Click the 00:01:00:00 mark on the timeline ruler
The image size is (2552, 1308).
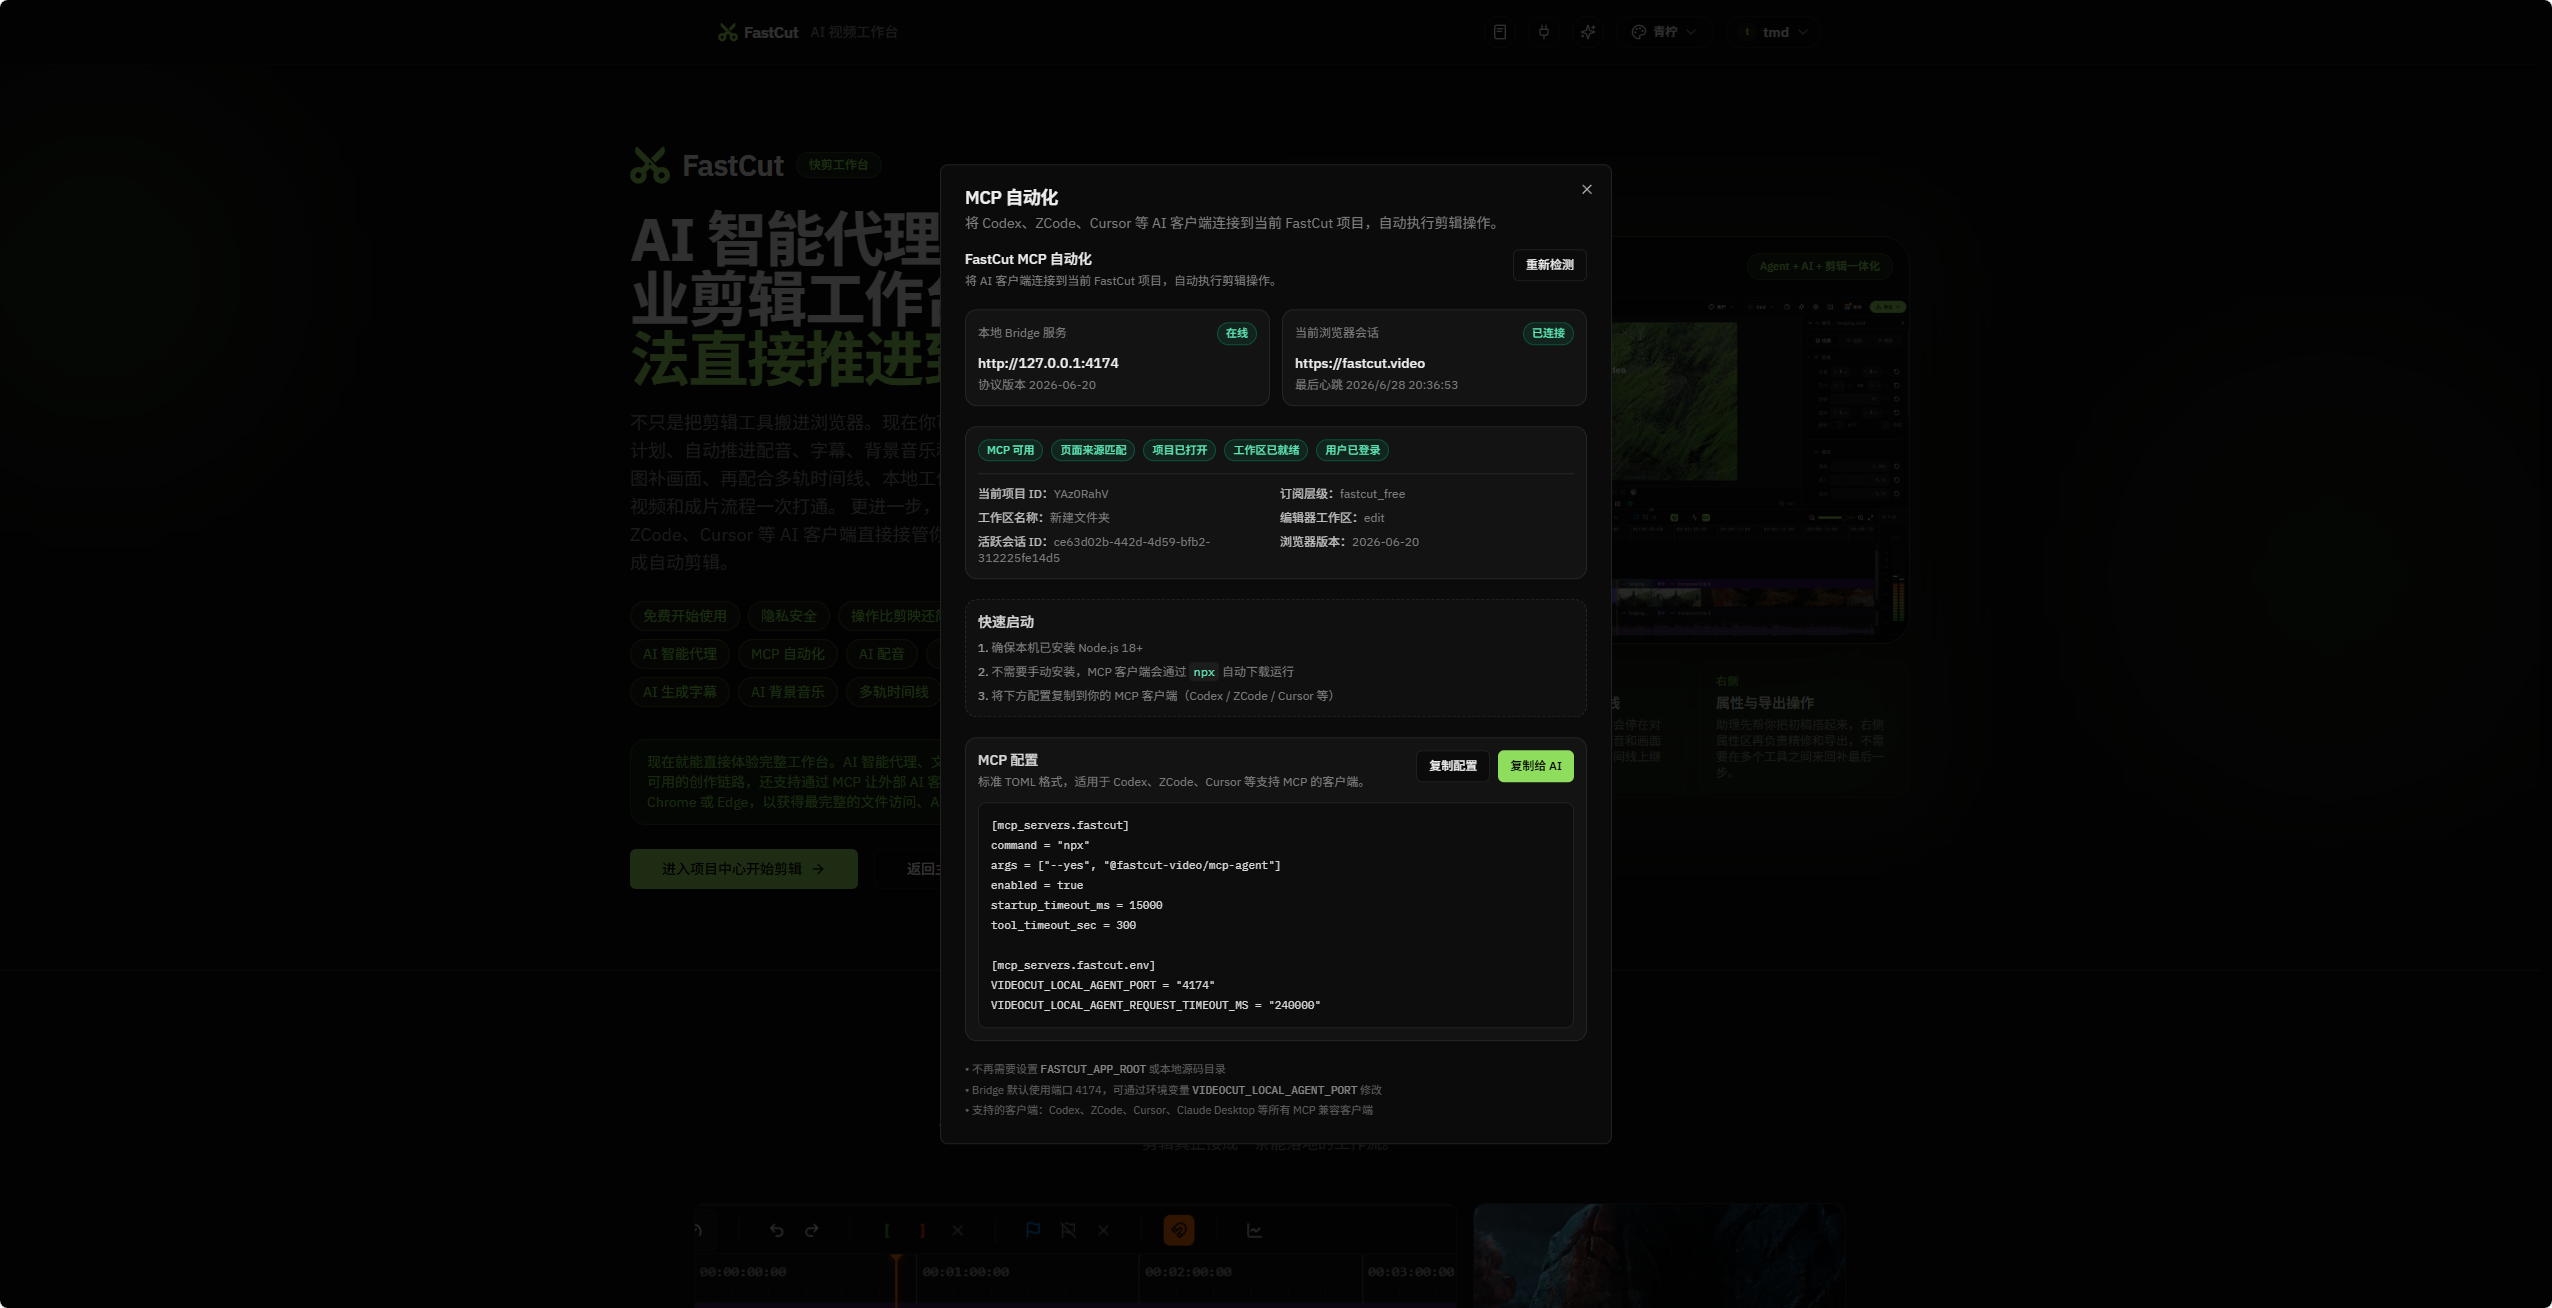coord(965,1272)
